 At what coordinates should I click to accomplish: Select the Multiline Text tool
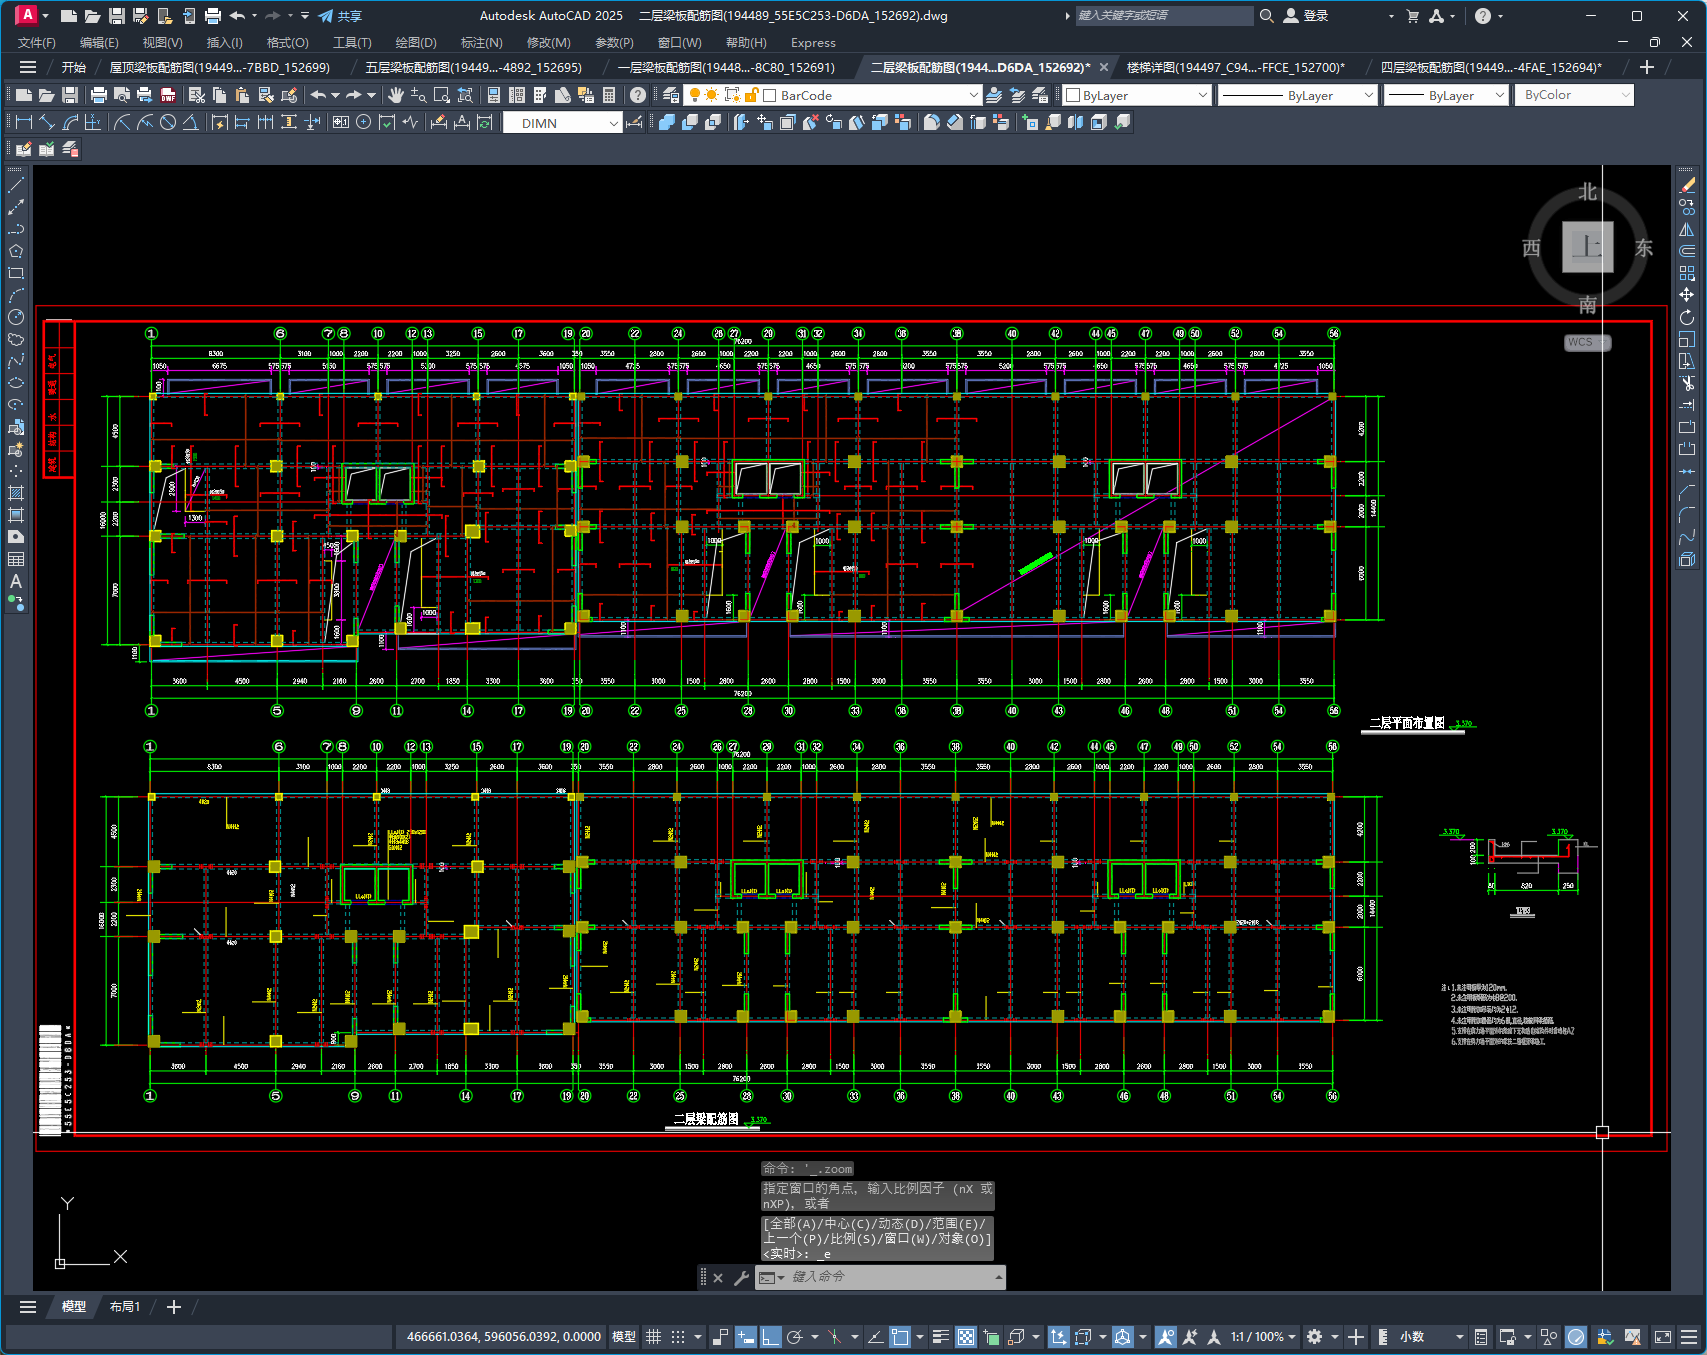(16, 581)
